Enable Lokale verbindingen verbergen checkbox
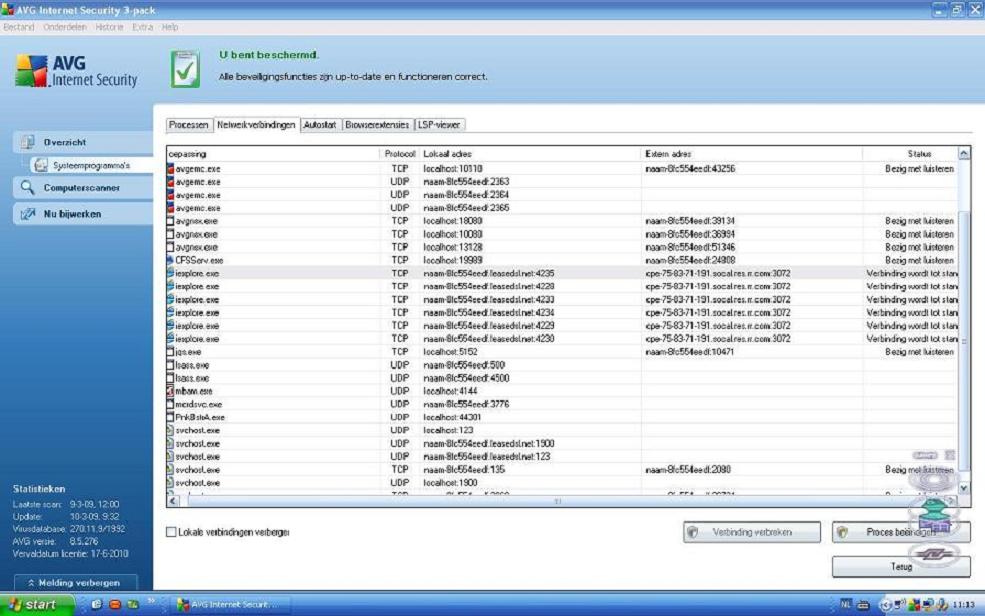Viewport: 985px width, 616px height. [x=171, y=532]
